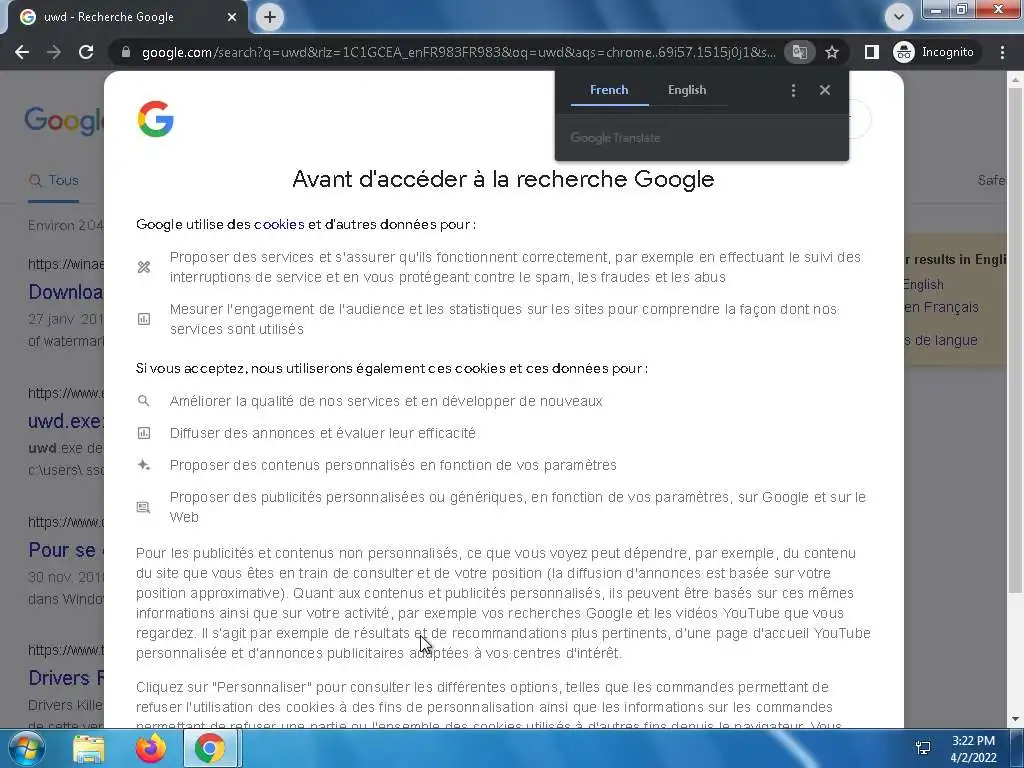The width and height of the screenshot is (1024, 768).
Task: Click the chart icon beside 'Diffuser des annonces'
Action: pyautogui.click(x=144, y=433)
